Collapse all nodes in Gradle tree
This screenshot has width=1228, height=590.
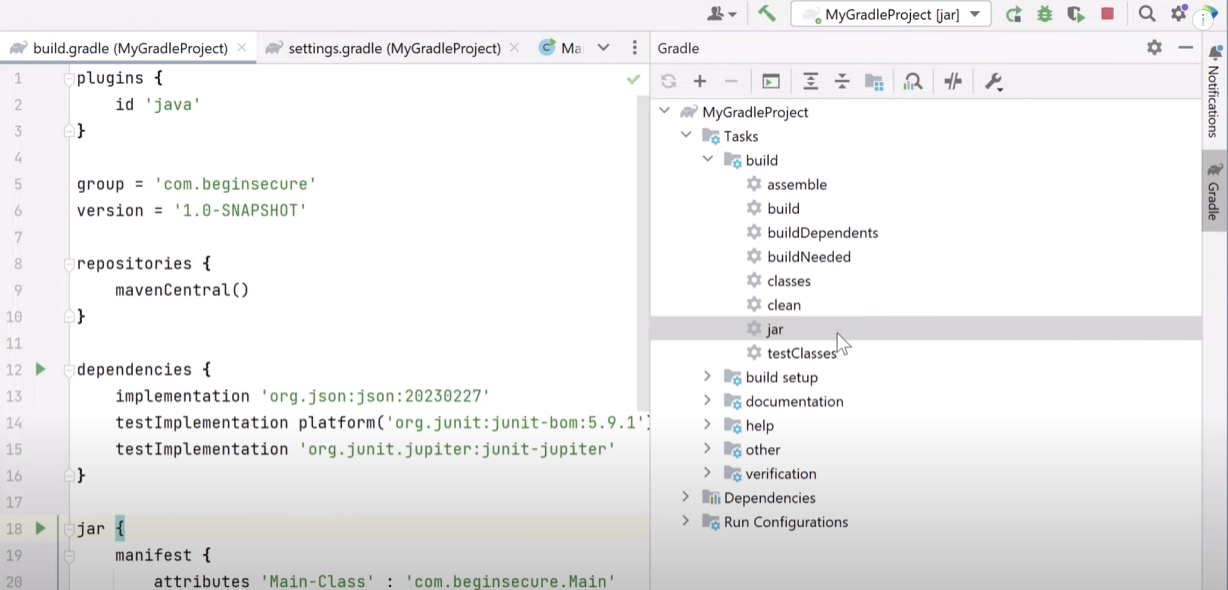(x=842, y=82)
